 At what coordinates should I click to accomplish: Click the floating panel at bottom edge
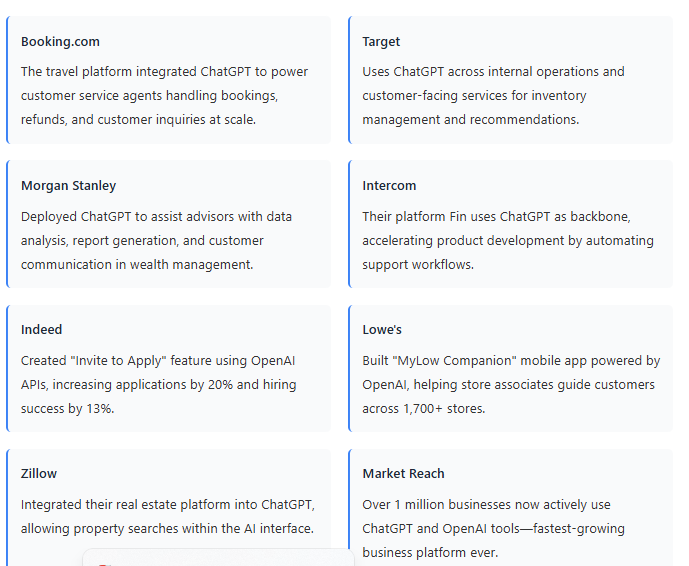pyautogui.click(x=218, y=558)
